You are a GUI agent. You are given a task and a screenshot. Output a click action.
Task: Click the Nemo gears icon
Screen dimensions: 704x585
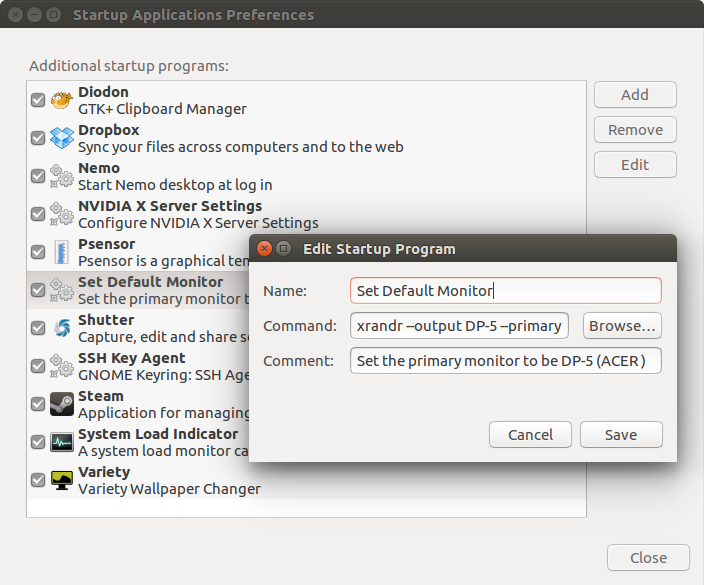pos(62,176)
